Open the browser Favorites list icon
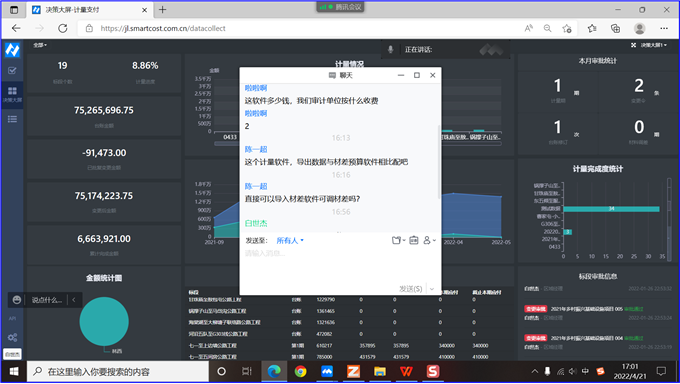 click(x=592, y=28)
